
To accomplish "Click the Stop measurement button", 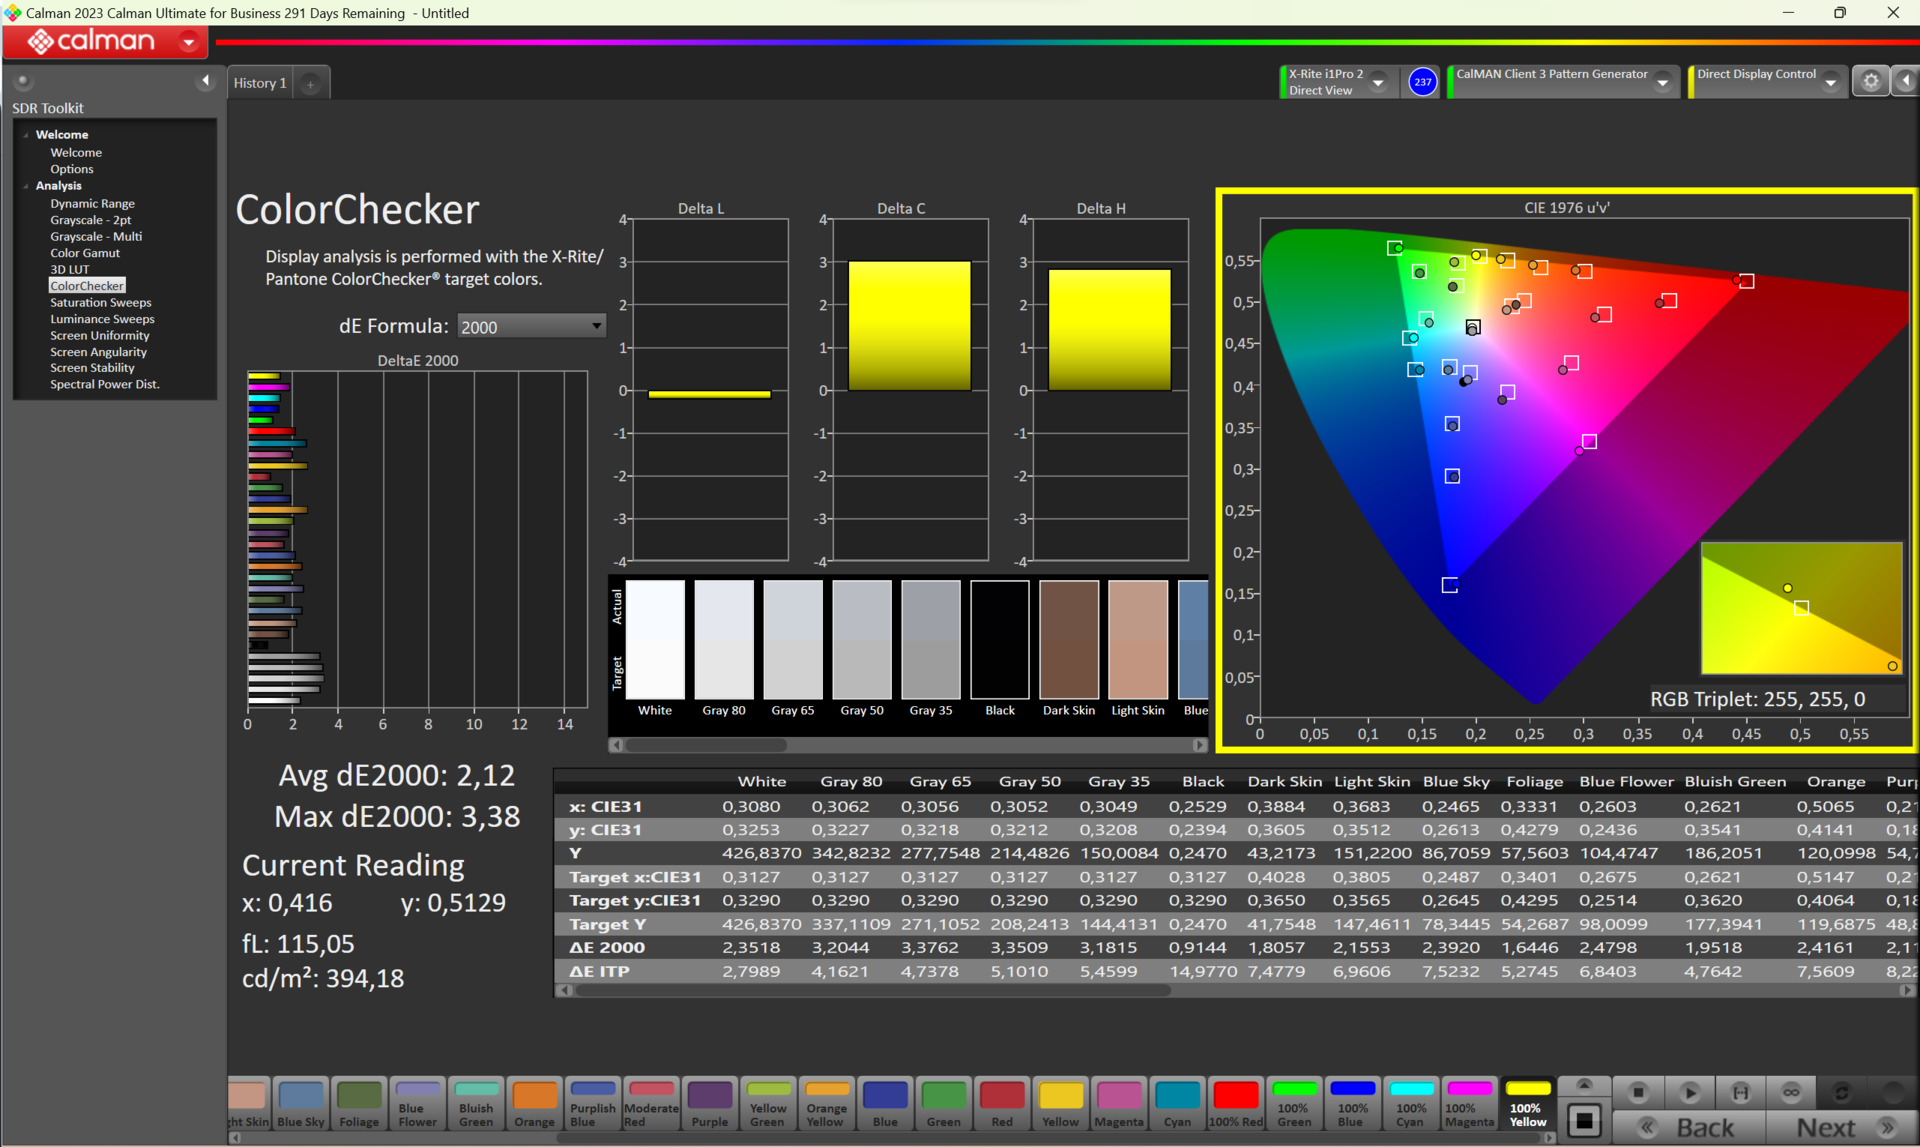I will [x=1638, y=1092].
